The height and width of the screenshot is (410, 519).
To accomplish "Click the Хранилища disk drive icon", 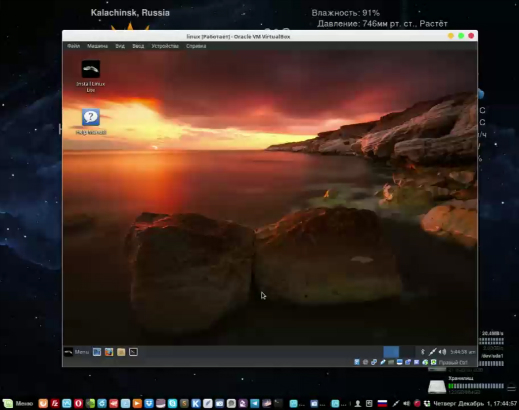I will coord(437,387).
